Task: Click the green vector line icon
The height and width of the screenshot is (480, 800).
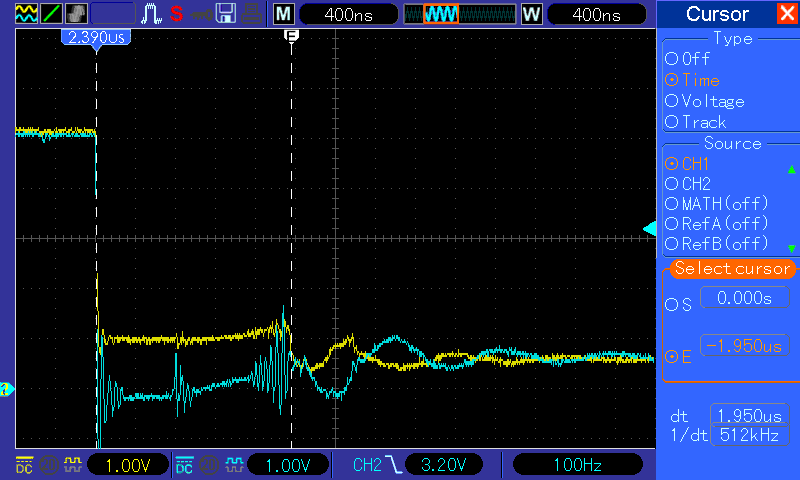Action: pyautogui.click(x=51, y=14)
